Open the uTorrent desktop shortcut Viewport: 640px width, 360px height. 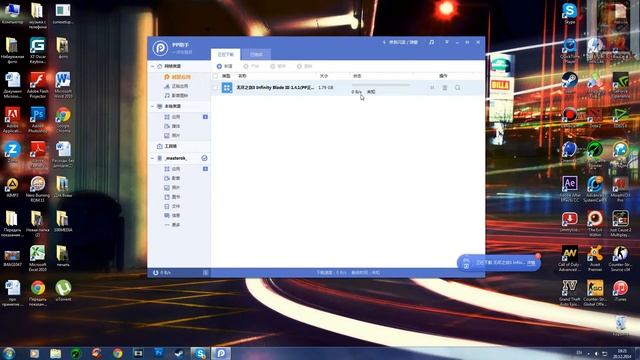click(x=63, y=291)
